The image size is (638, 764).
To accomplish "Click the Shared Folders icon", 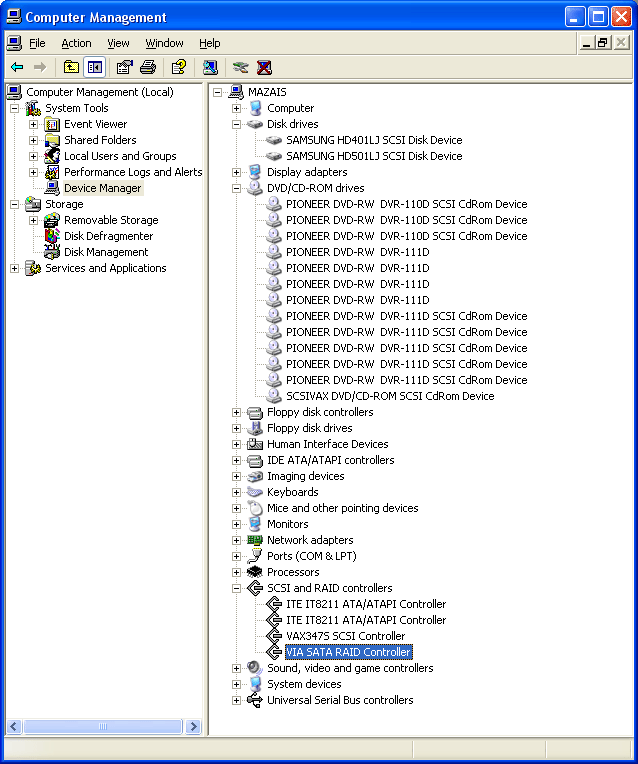I will 52,140.
